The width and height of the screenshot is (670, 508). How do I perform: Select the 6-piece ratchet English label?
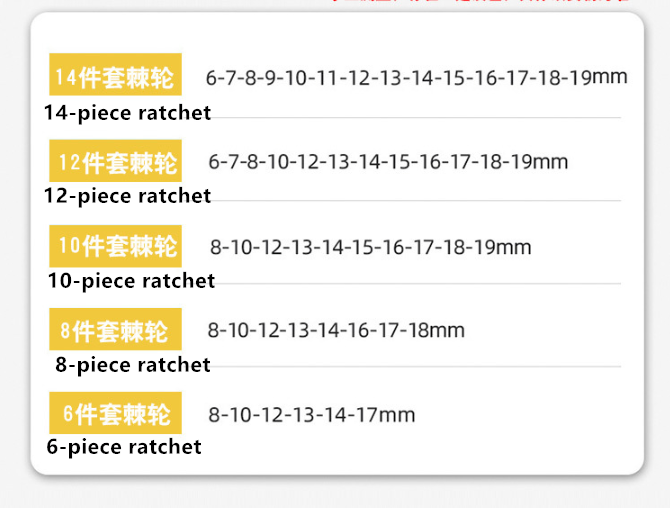tap(124, 447)
